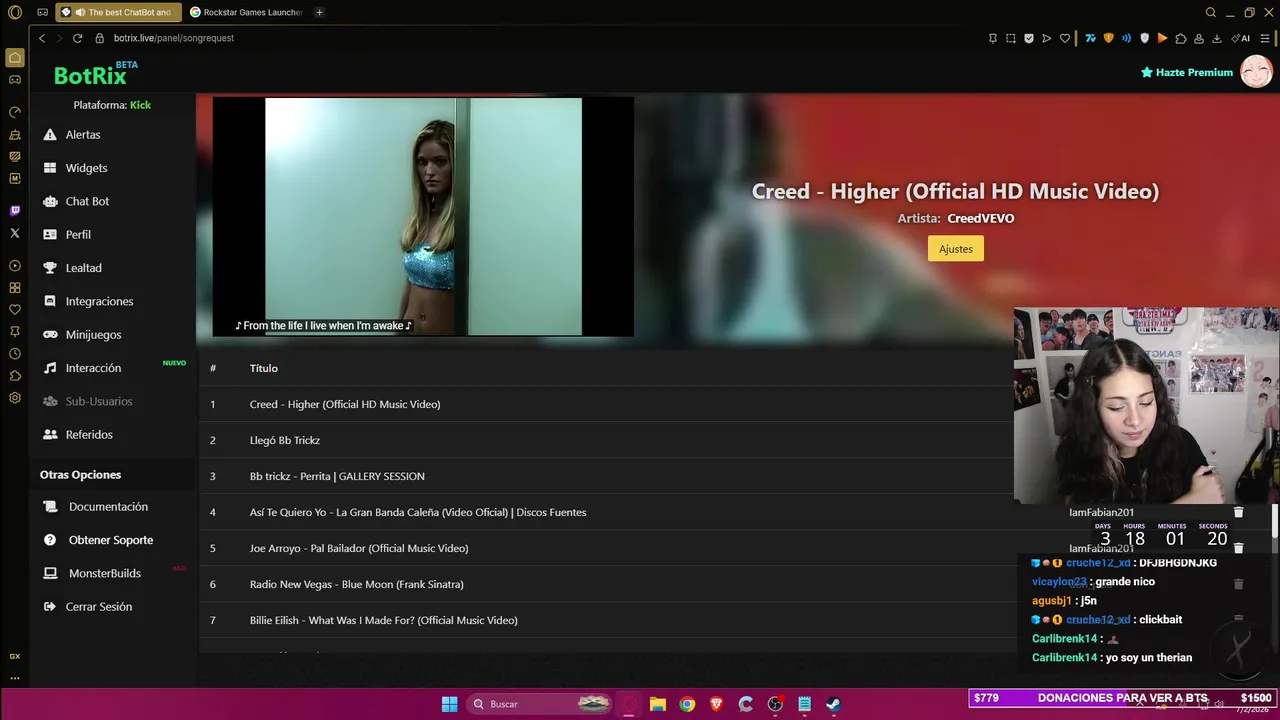
Task: Go back in browser history
Action: click(x=42, y=38)
